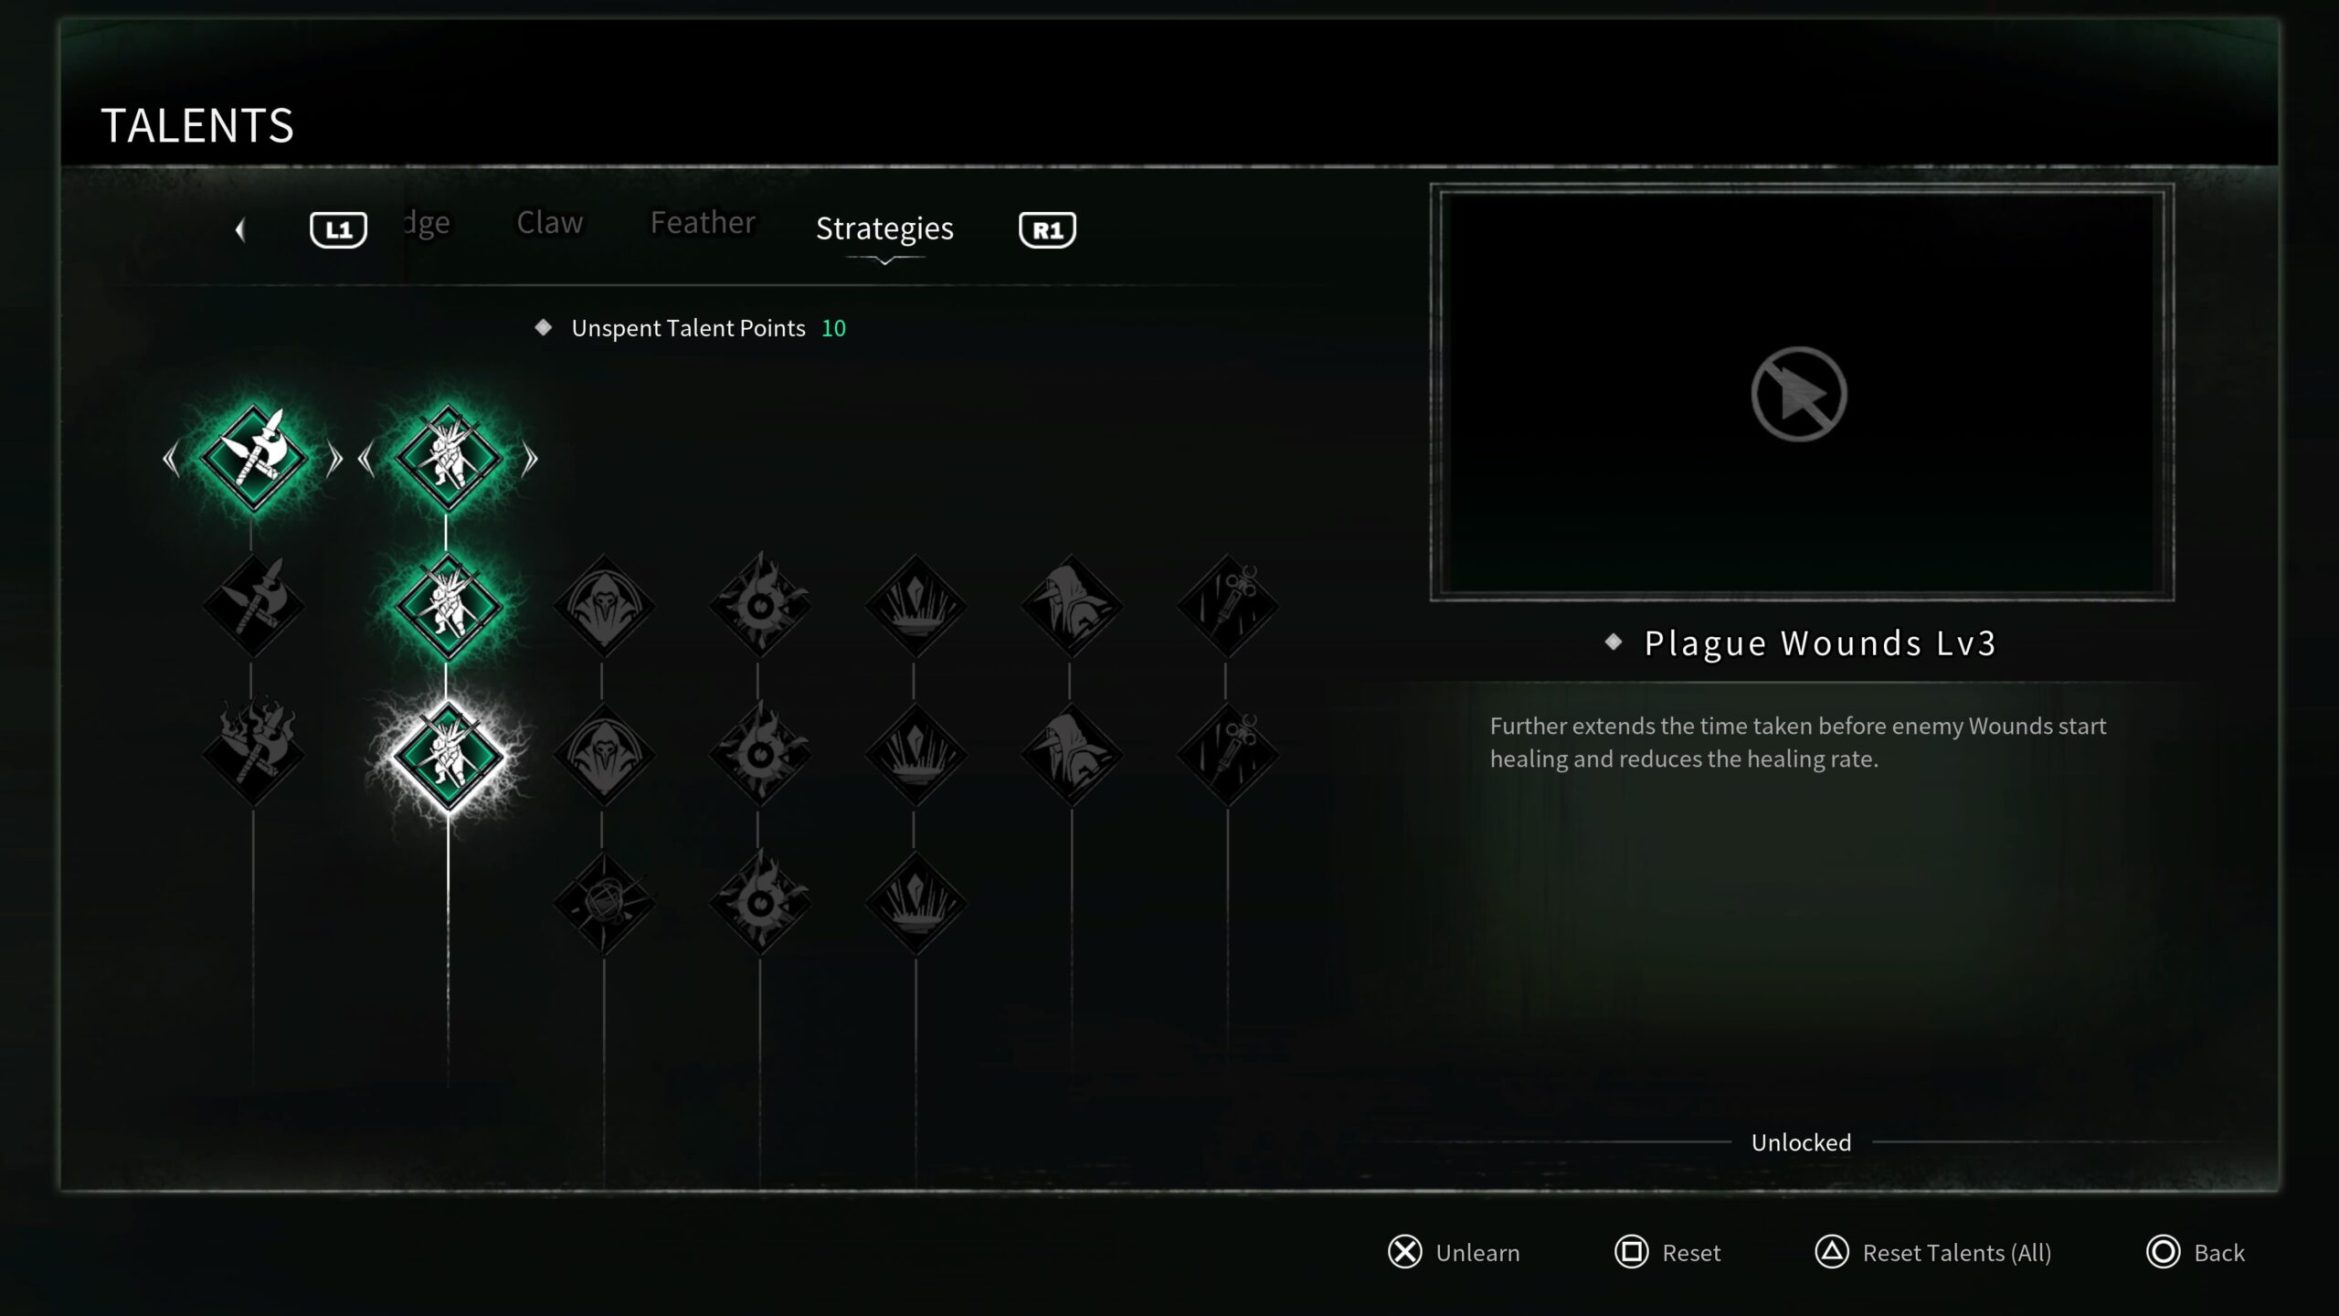The width and height of the screenshot is (2339, 1316).
Task: Click the tab bar's left scroll arrow
Action: (x=240, y=230)
